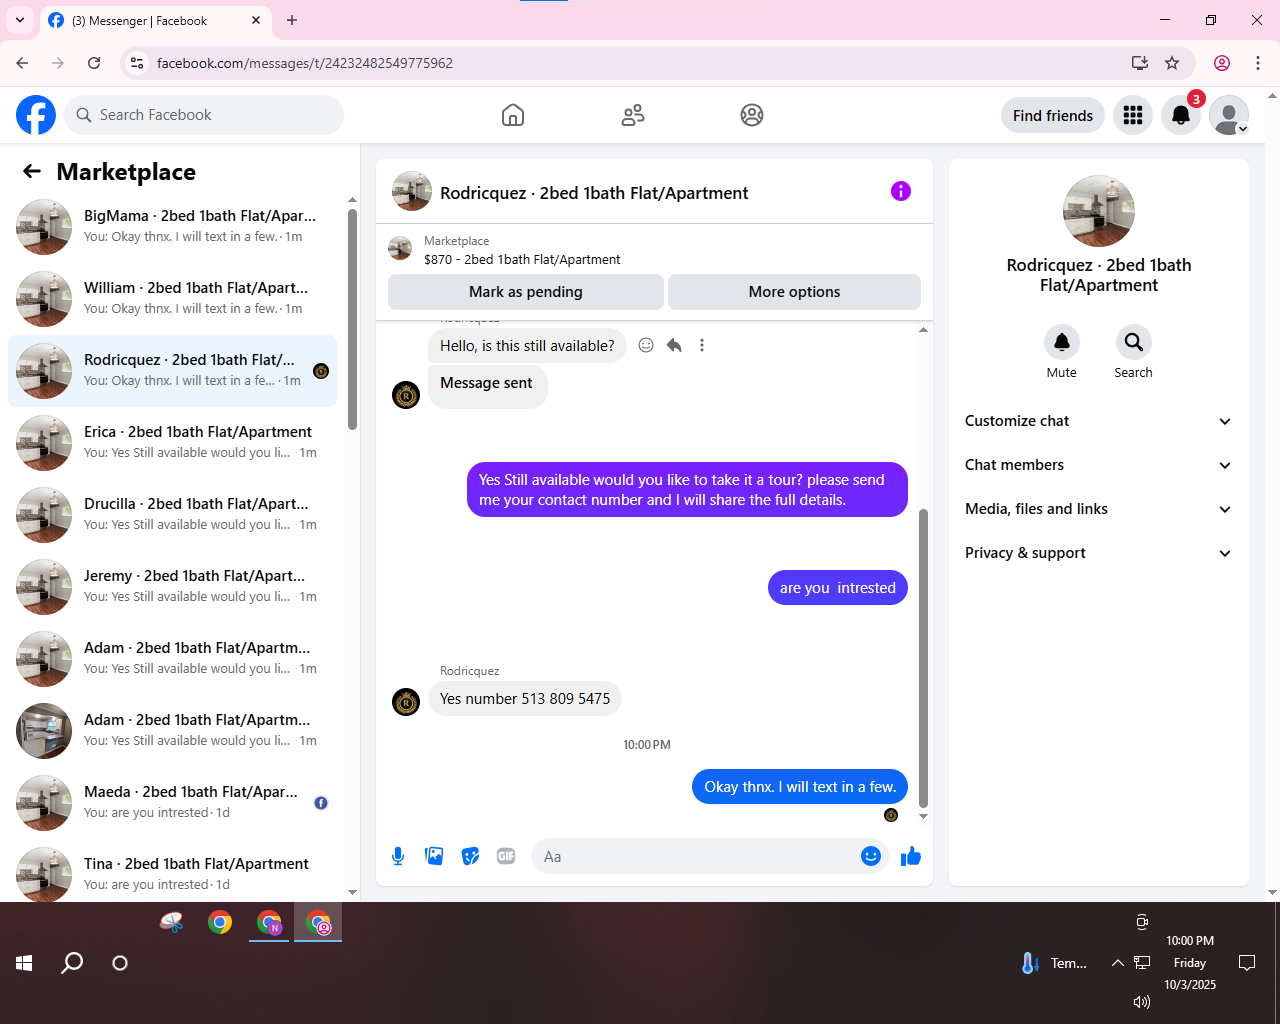
Task: Click the 'Yes number 513 809 5475' message
Action: 525,699
